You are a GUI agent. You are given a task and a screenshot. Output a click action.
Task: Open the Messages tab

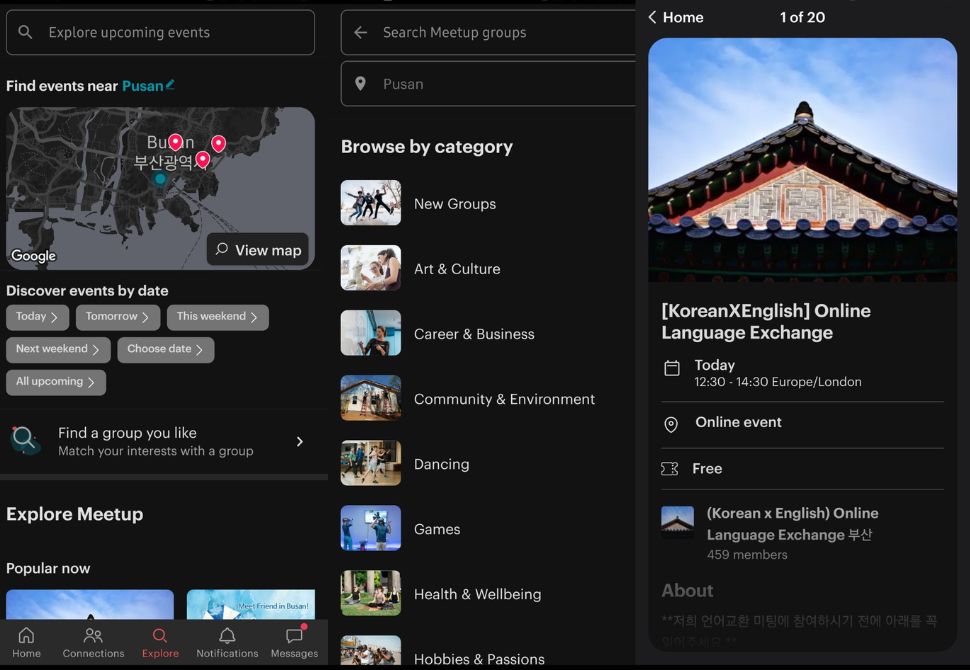pyautogui.click(x=294, y=643)
